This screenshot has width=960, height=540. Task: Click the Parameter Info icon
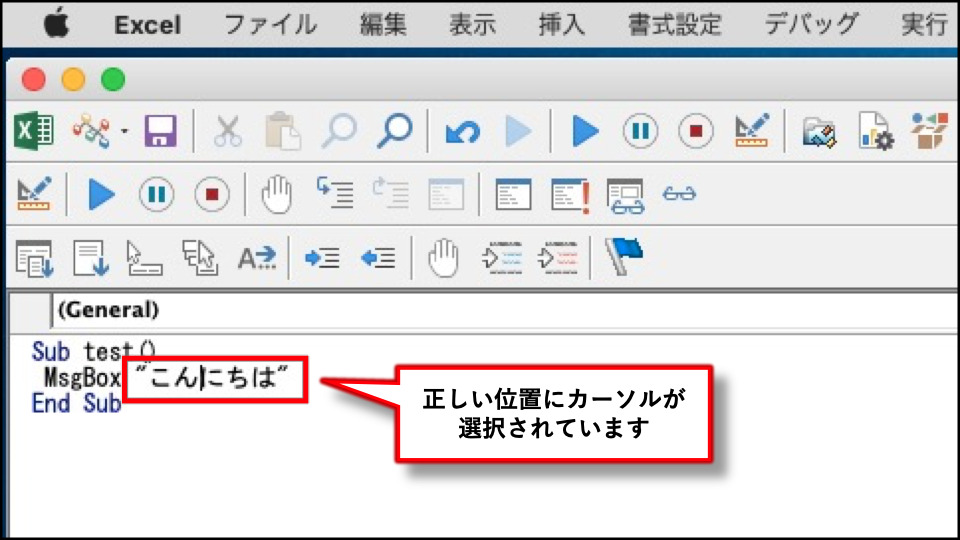click(x=200, y=257)
